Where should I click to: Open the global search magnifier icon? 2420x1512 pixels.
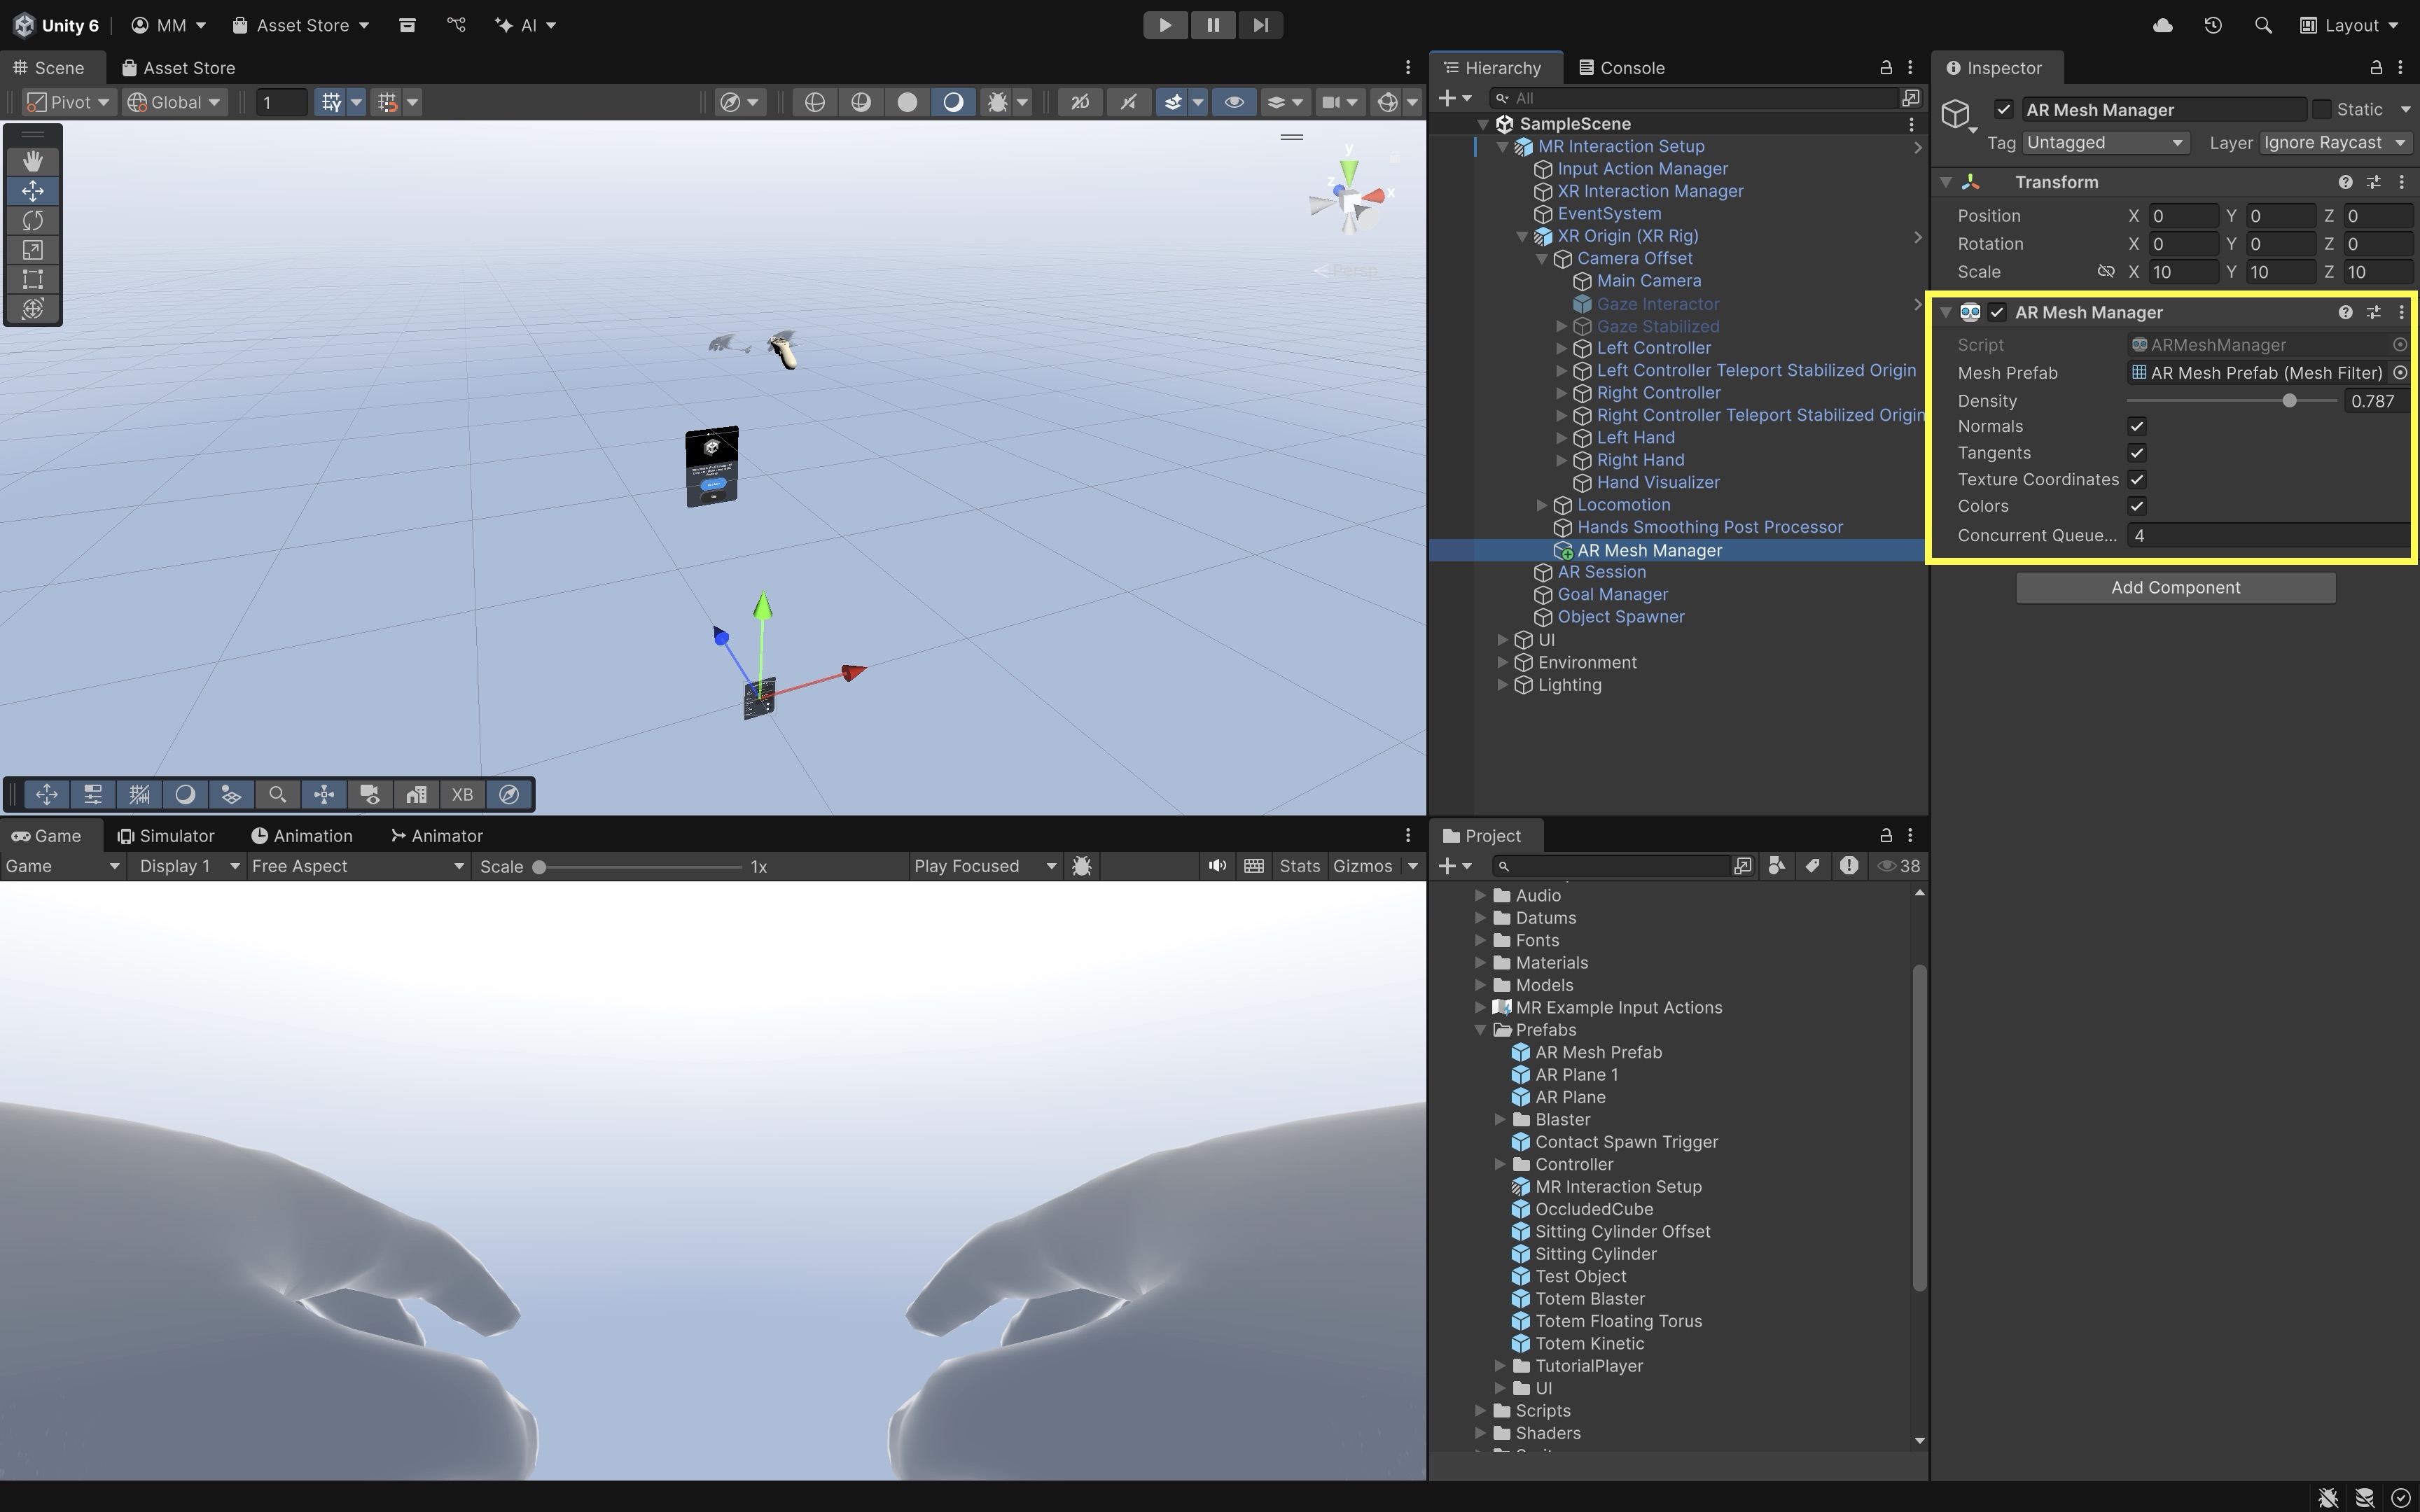(x=2263, y=25)
